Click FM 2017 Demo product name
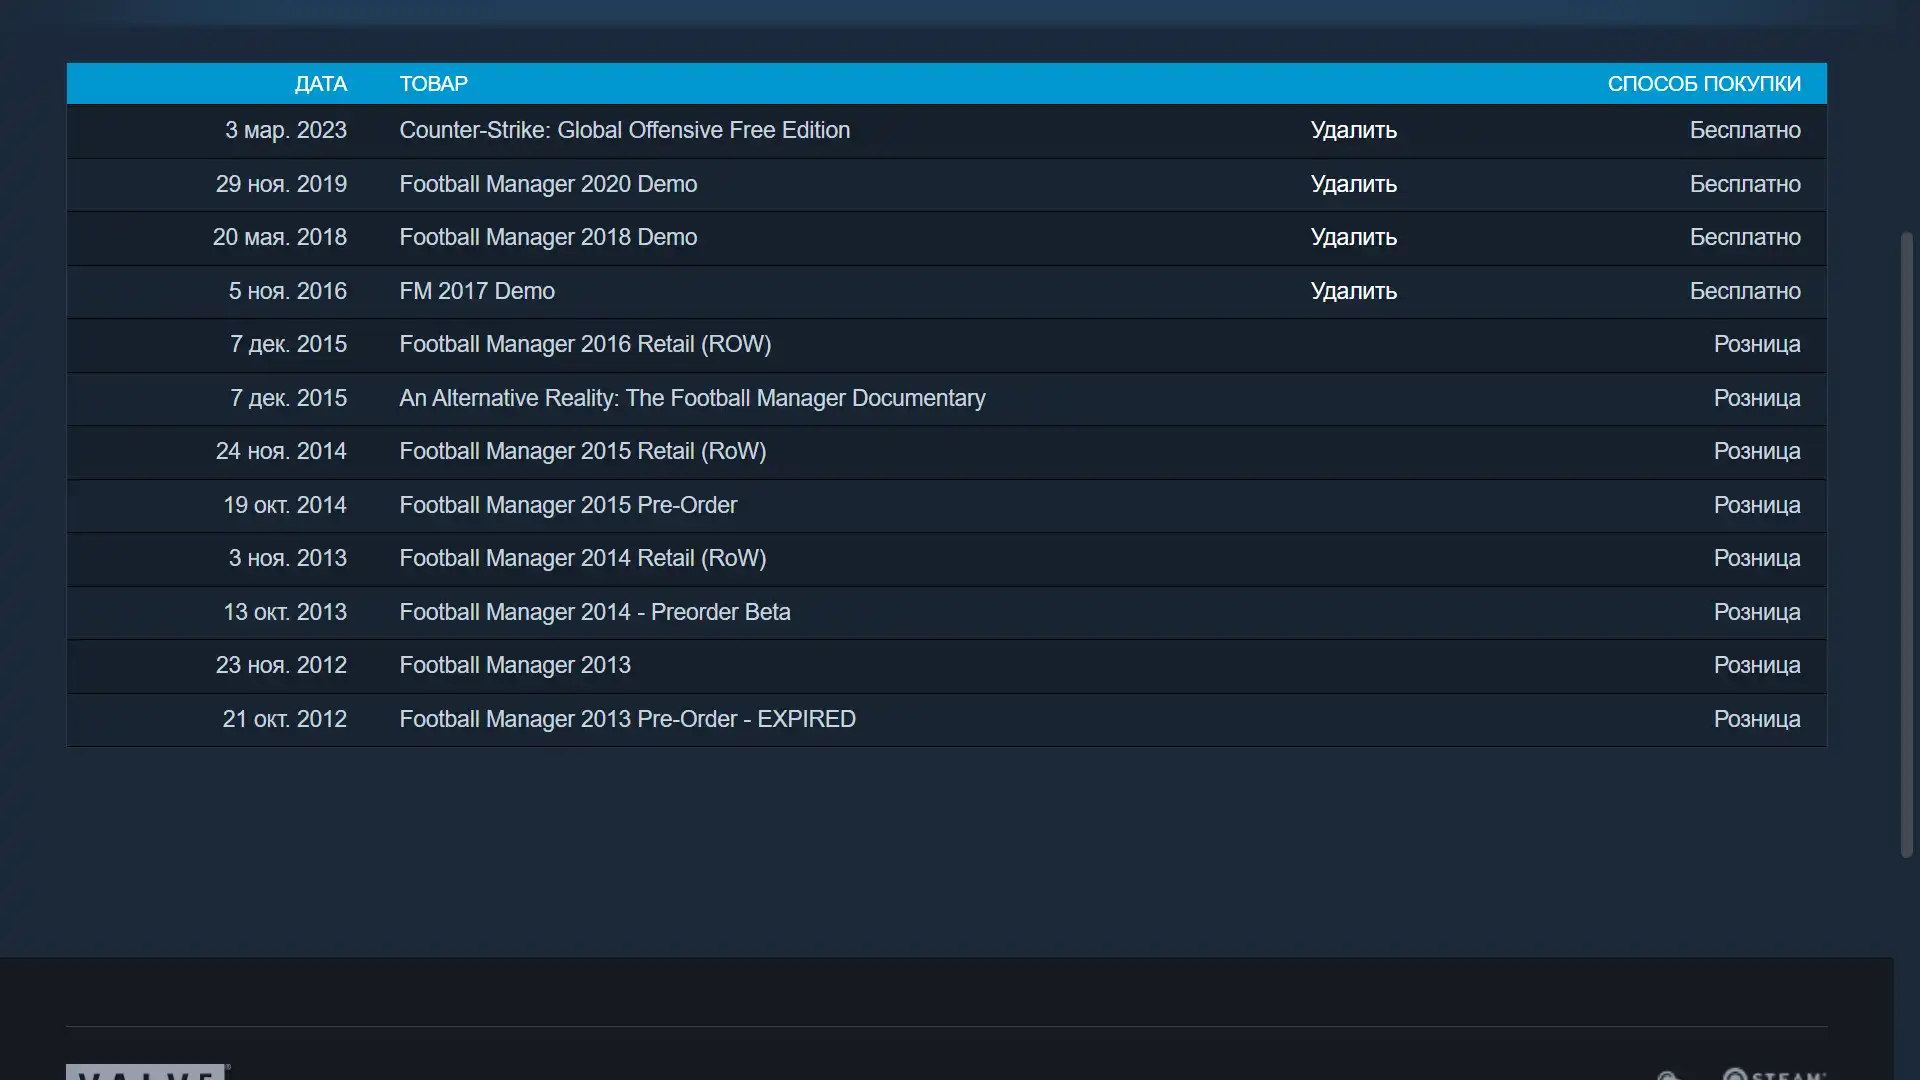This screenshot has height=1080, width=1920. pyautogui.click(x=477, y=291)
